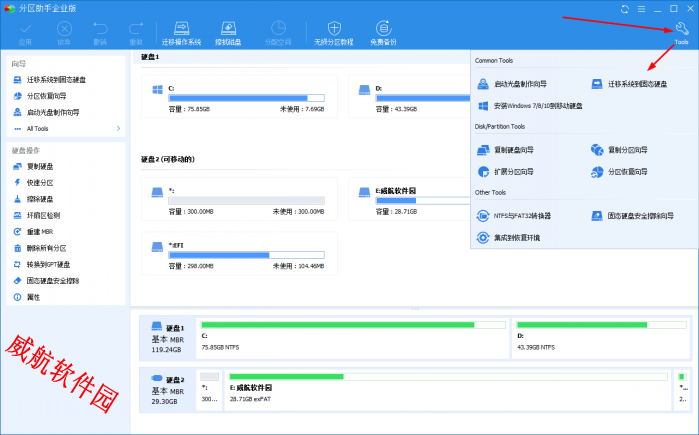Click 转换到GPT硬盘 in the sidebar
This screenshot has height=435, width=699.
(x=48, y=264)
